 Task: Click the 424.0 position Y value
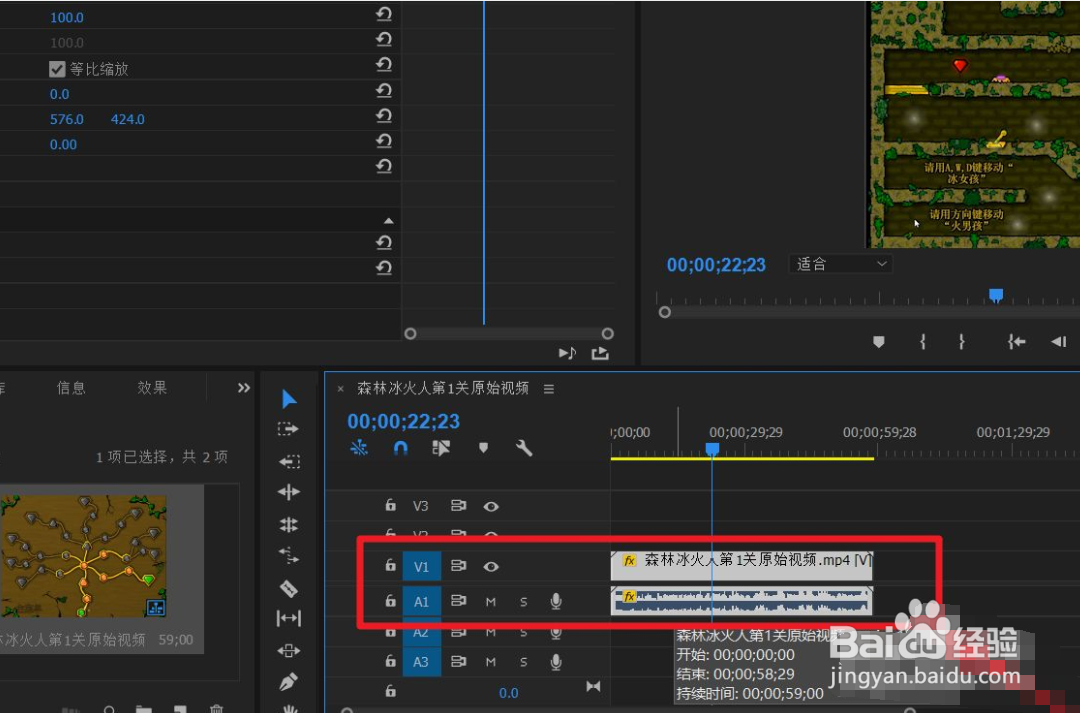(x=127, y=119)
